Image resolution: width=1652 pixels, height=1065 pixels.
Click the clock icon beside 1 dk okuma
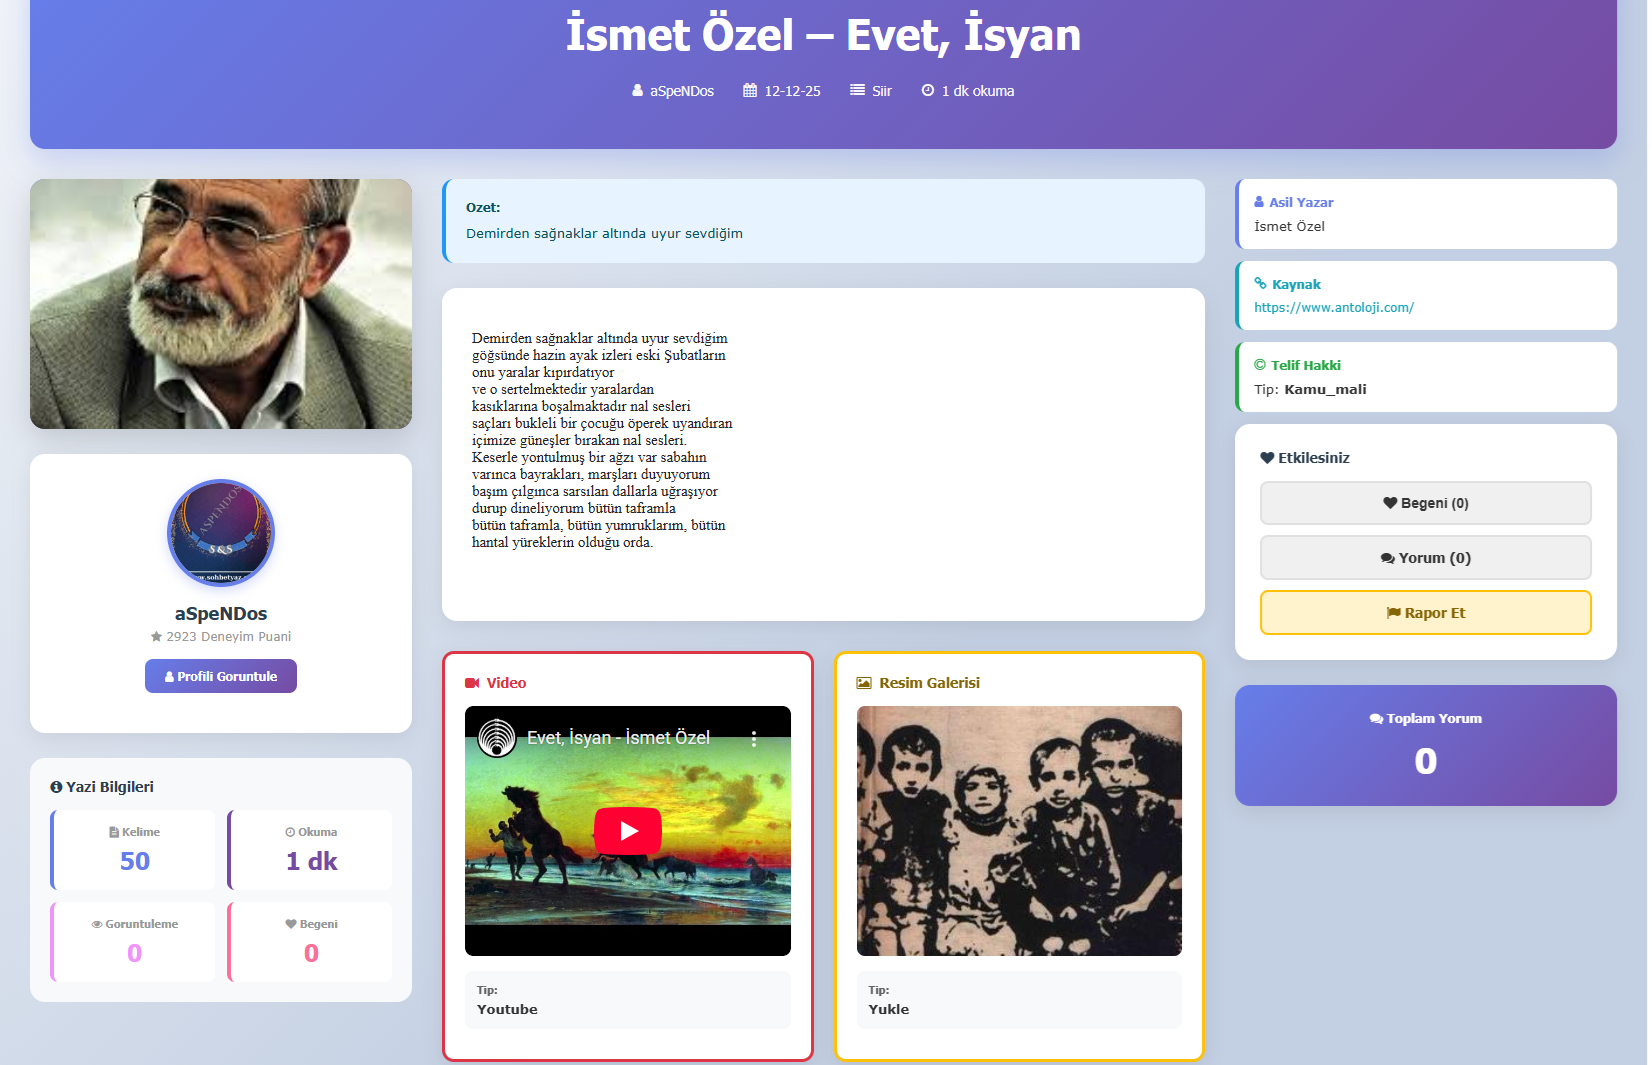pos(926,90)
